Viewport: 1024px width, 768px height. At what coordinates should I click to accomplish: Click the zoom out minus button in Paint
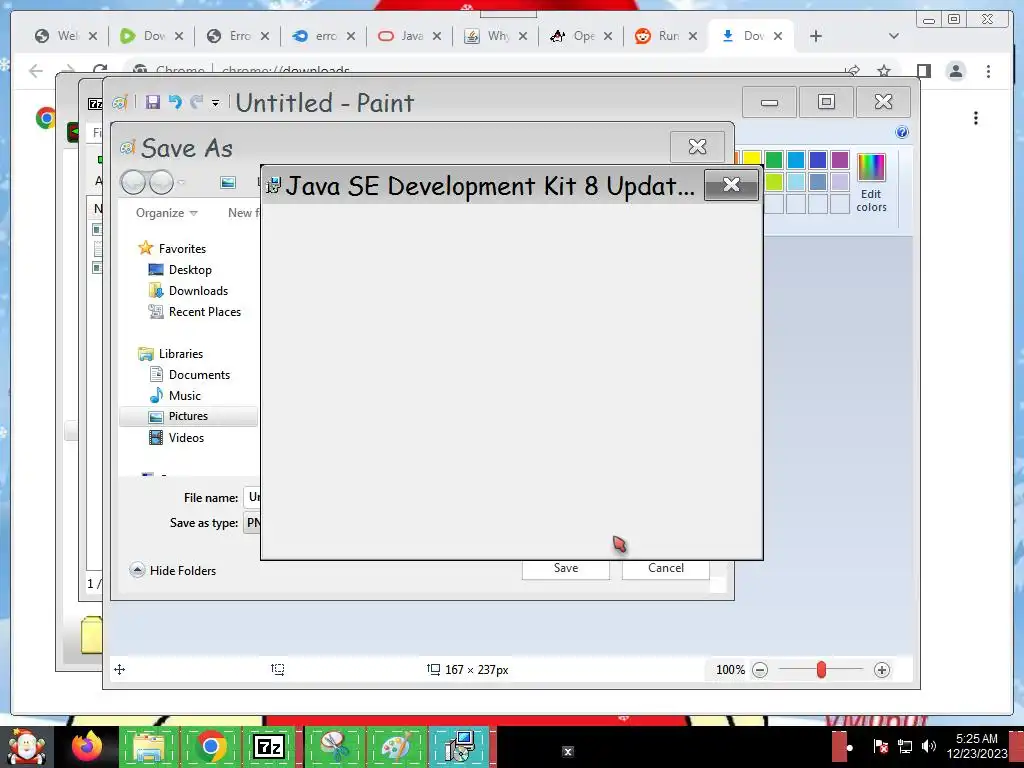(760, 670)
